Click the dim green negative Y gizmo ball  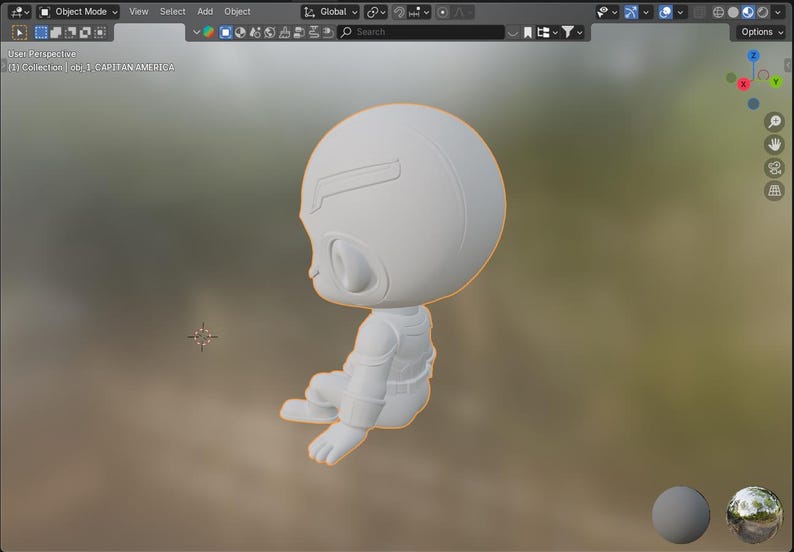(x=731, y=77)
